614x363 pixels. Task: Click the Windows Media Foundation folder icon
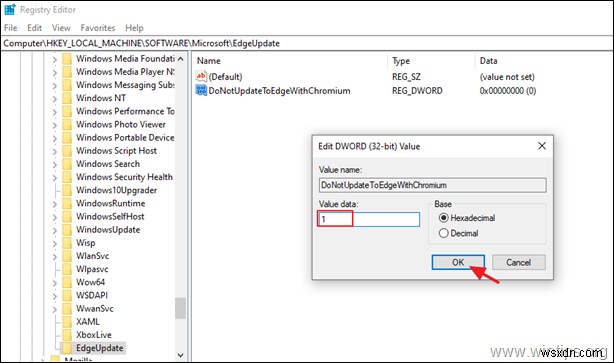pyautogui.click(x=67, y=59)
